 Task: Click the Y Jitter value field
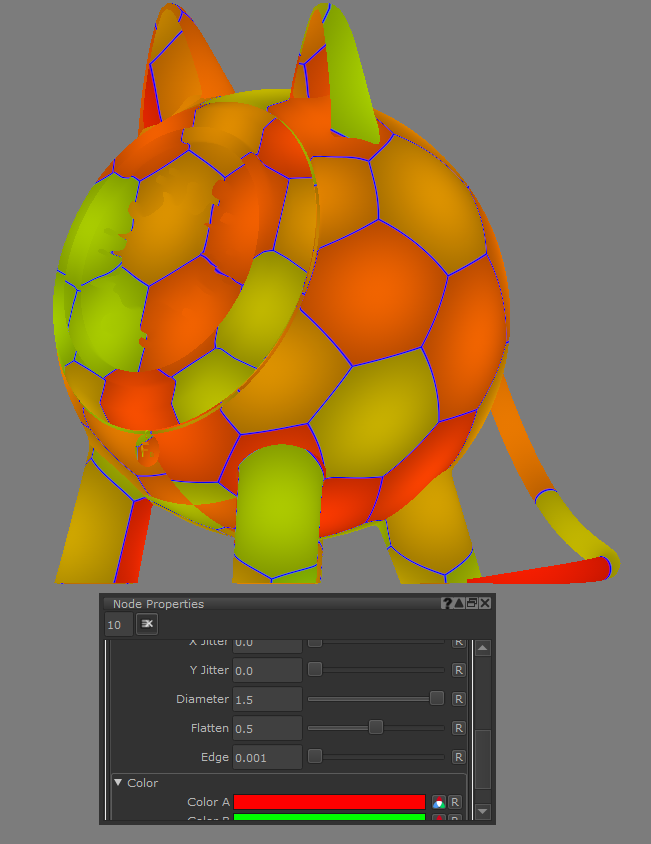tap(267, 670)
